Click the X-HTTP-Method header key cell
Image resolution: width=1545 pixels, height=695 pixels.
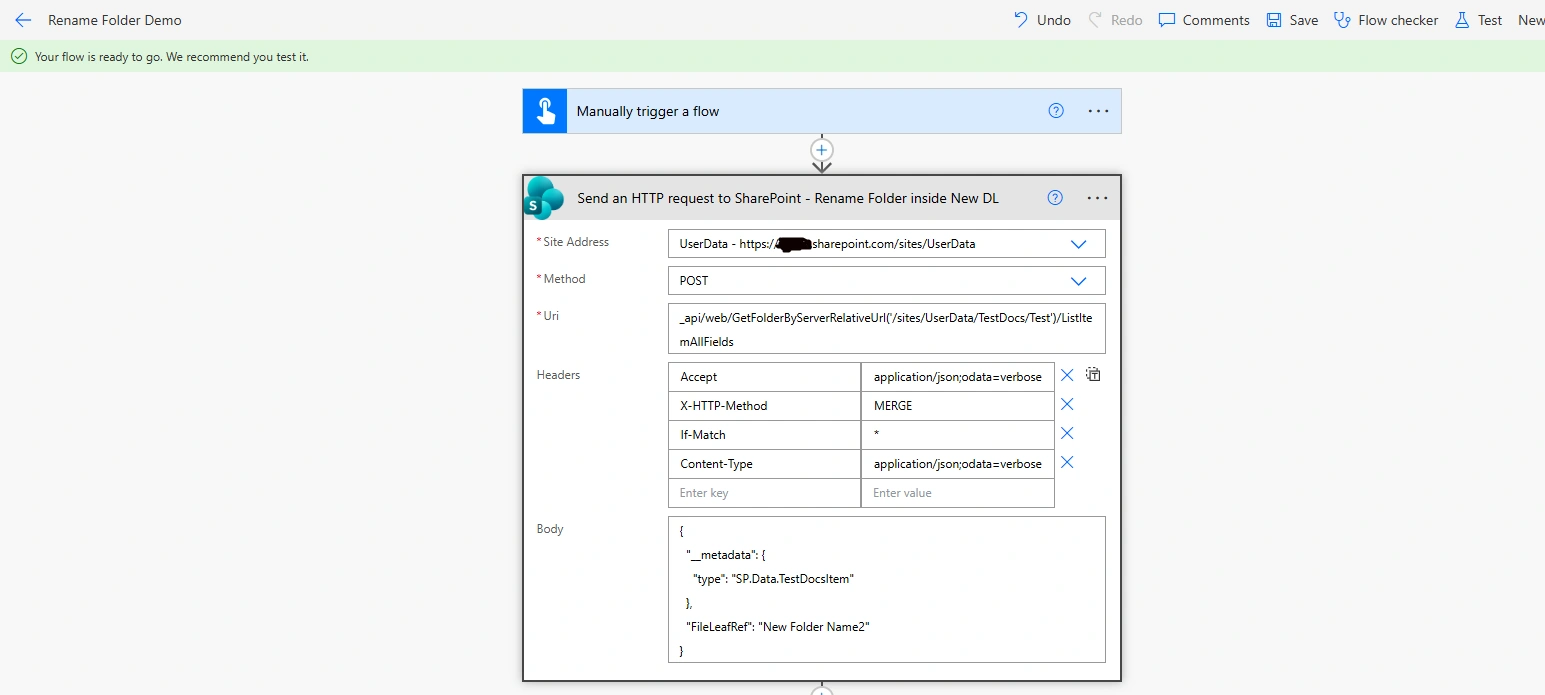click(764, 406)
